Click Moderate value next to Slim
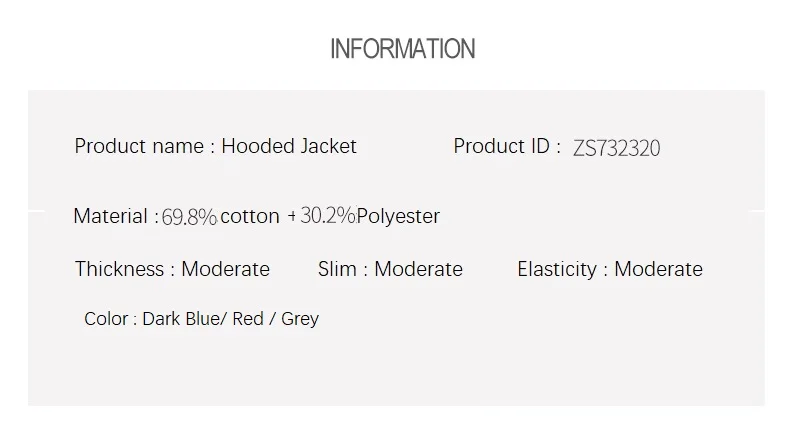Screen dimensions: 790x437 (418, 269)
